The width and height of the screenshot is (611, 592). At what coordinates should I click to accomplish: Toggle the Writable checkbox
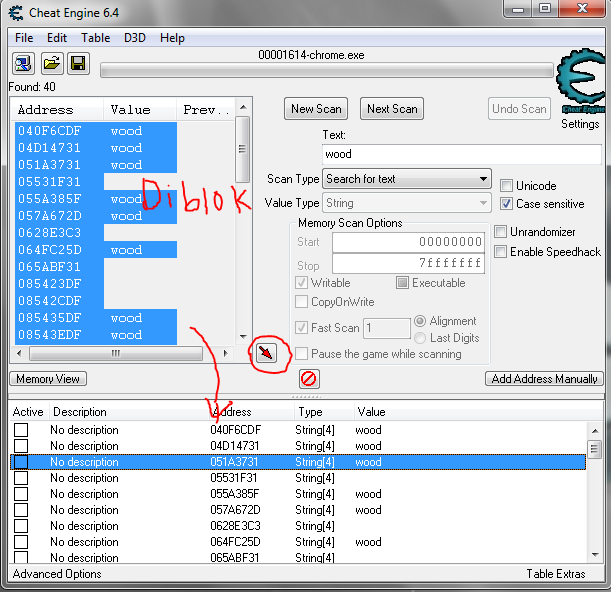(301, 283)
